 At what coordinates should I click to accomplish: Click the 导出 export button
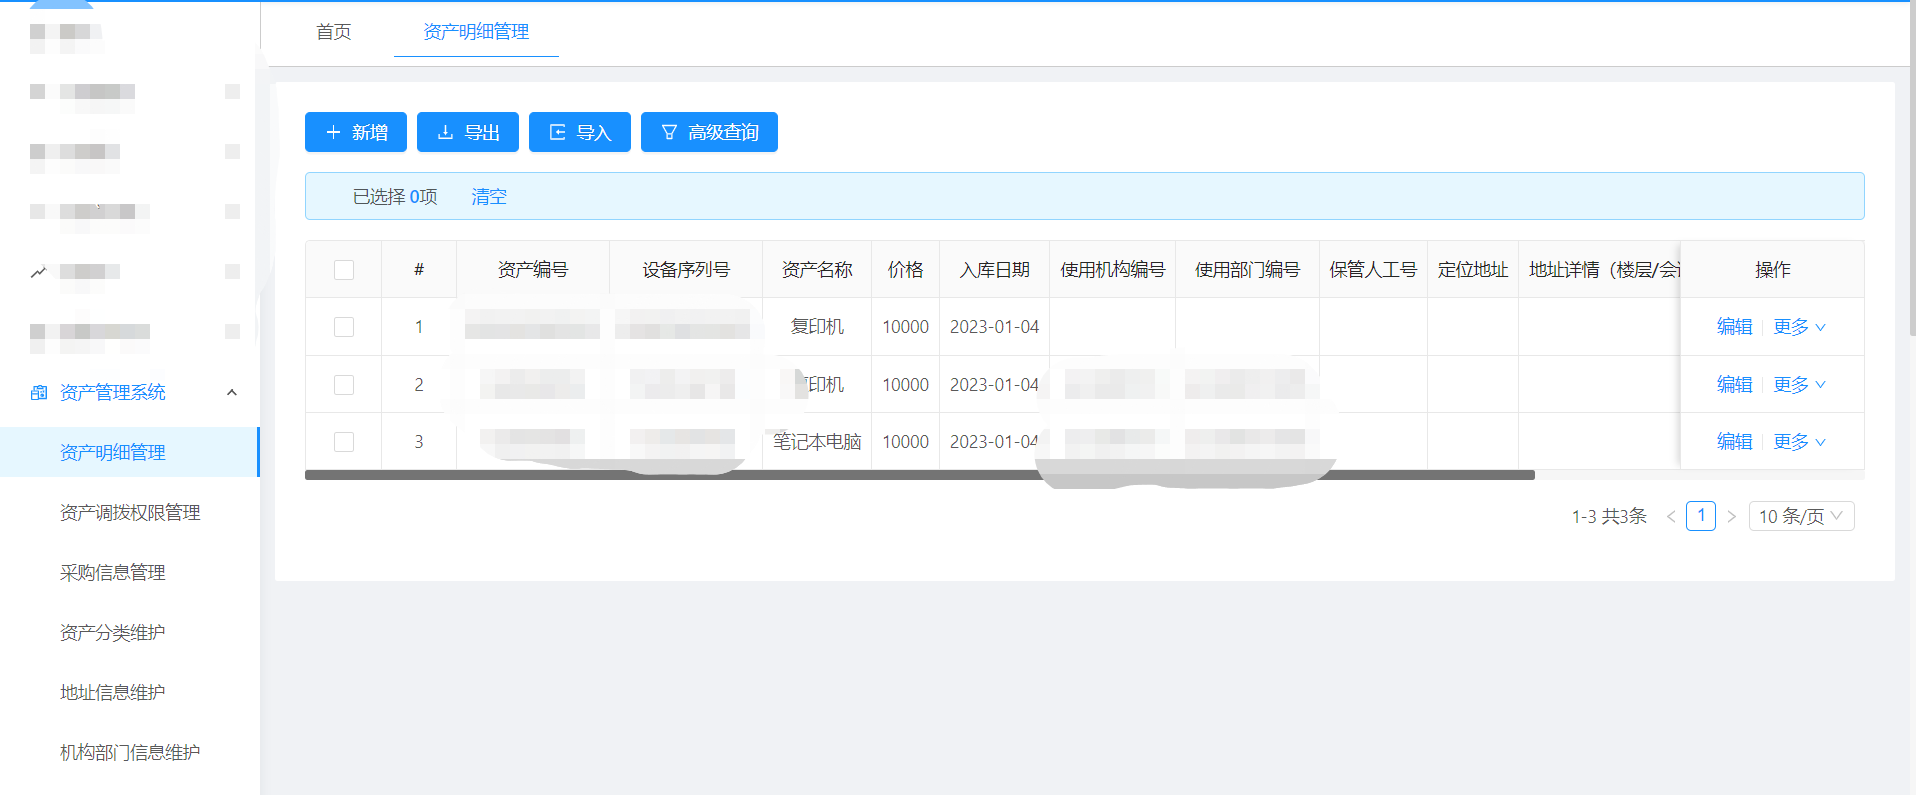468,132
